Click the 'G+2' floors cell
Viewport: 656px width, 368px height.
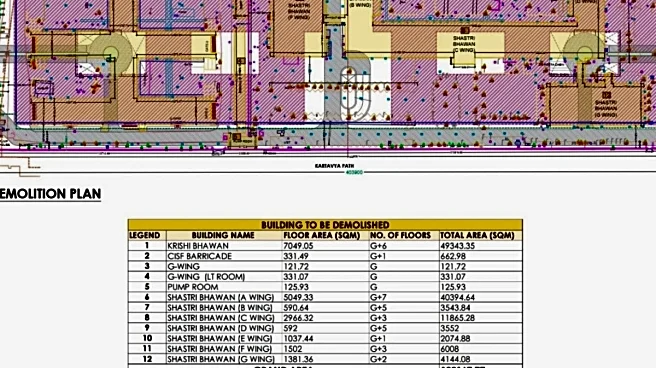point(378,359)
